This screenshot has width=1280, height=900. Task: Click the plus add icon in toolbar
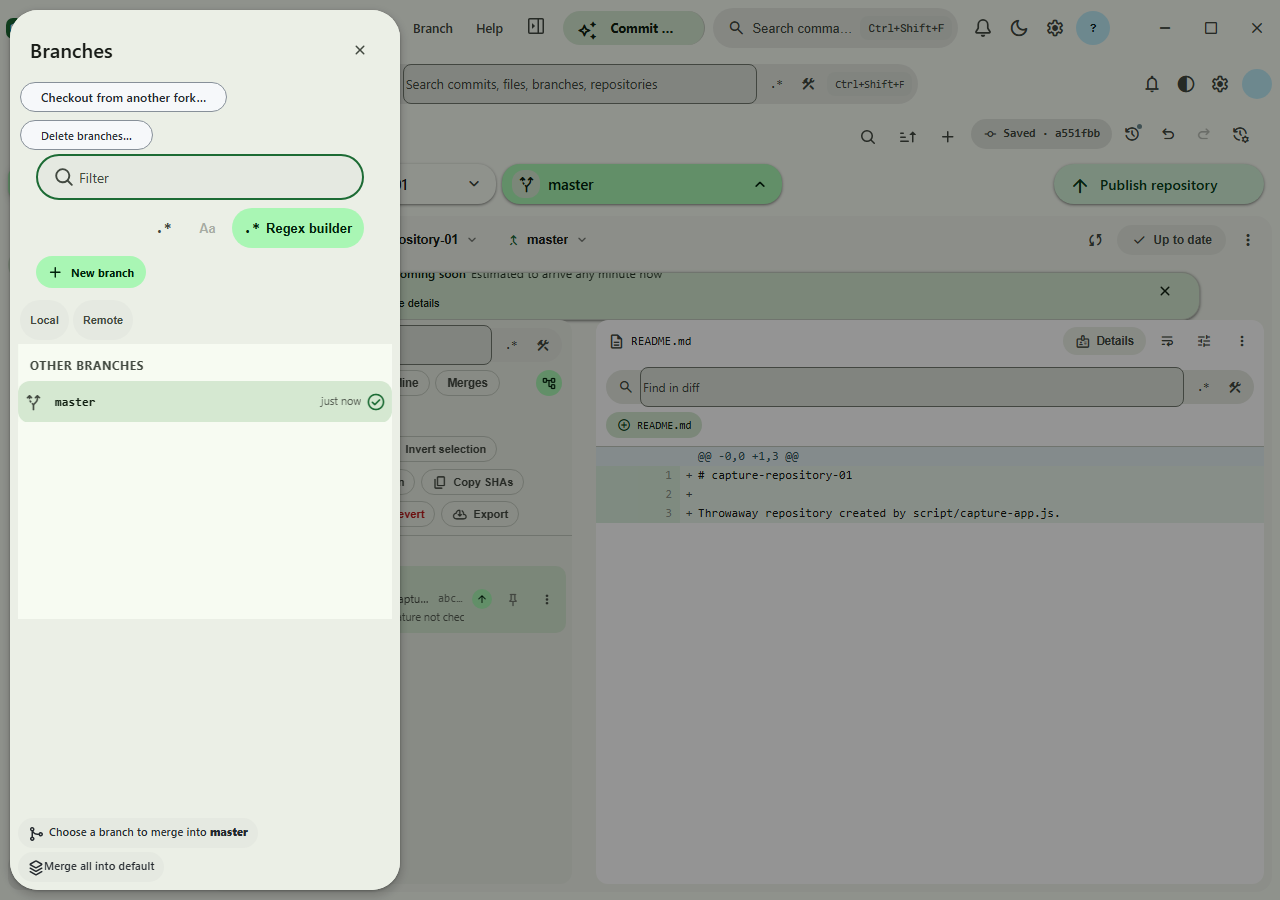pos(947,136)
